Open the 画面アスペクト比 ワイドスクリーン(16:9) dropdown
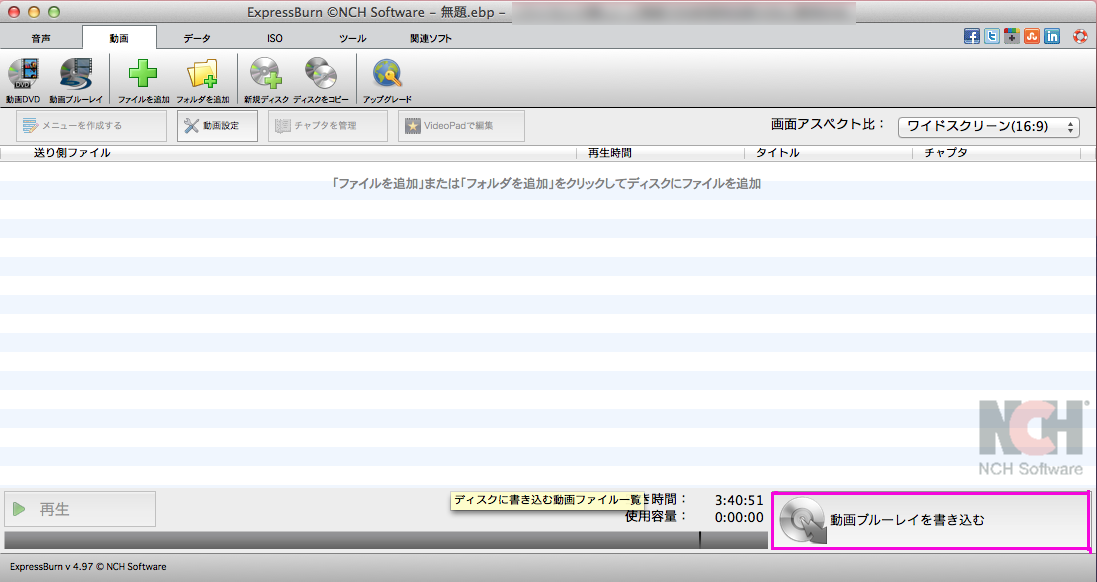 point(989,127)
